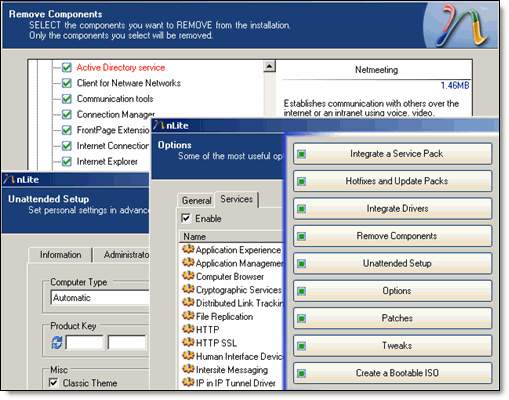Screen dimensions: 509x400
Task: Click the Patches task button
Action: 393,318
